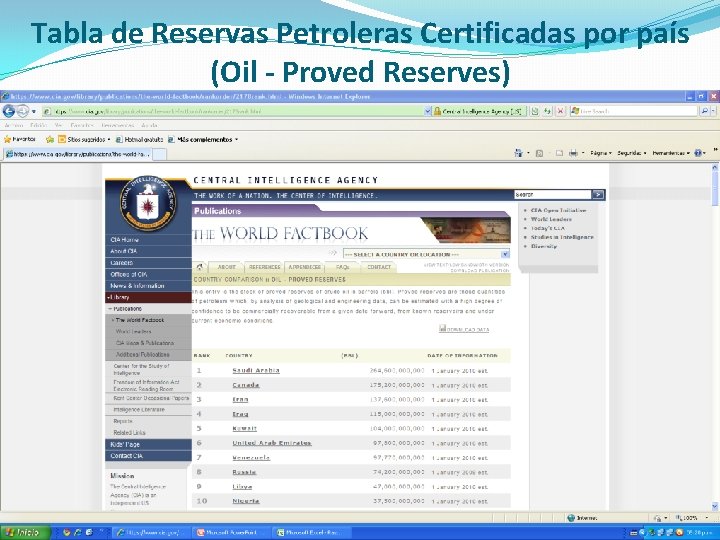Expand the Library section in the sidebar
Image resolution: width=720 pixels, height=540 pixels.
tap(148, 297)
